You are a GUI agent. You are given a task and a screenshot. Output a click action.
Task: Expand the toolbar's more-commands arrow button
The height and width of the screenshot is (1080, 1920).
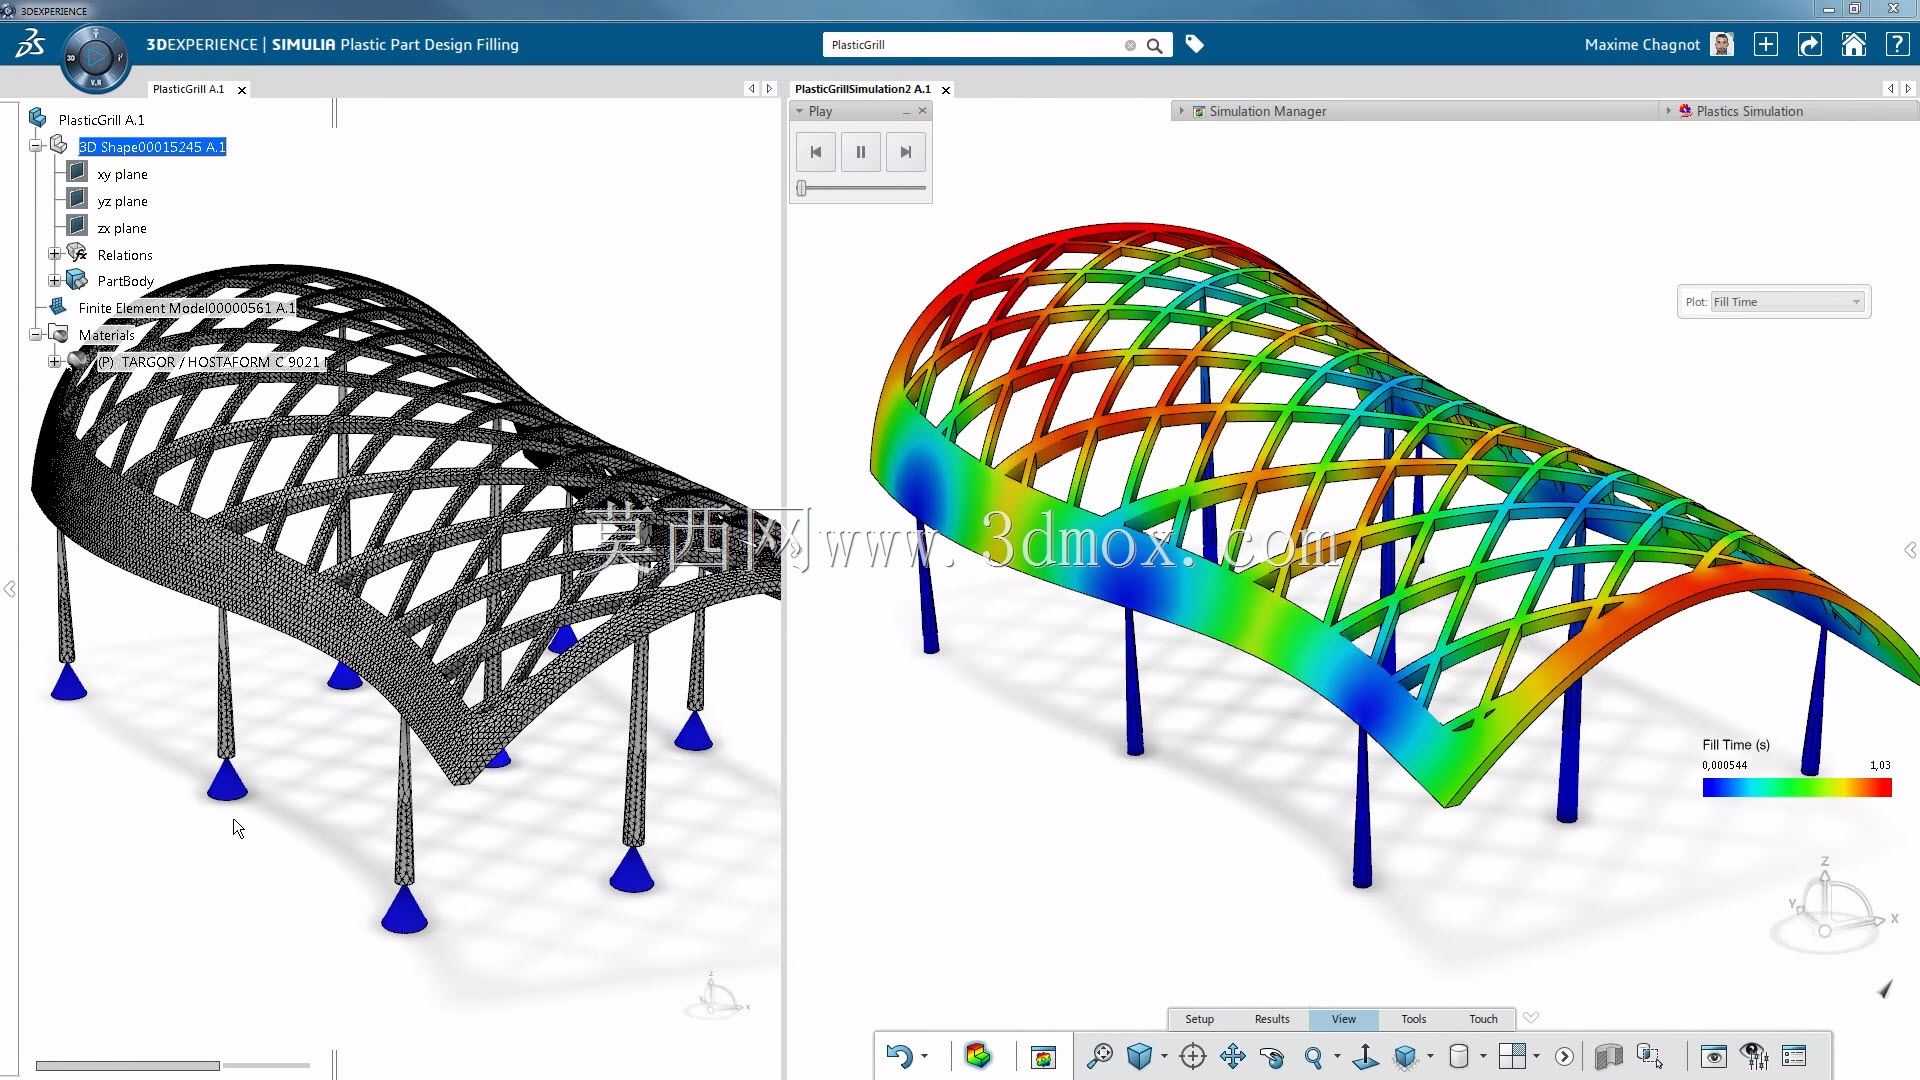click(x=1564, y=1056)
